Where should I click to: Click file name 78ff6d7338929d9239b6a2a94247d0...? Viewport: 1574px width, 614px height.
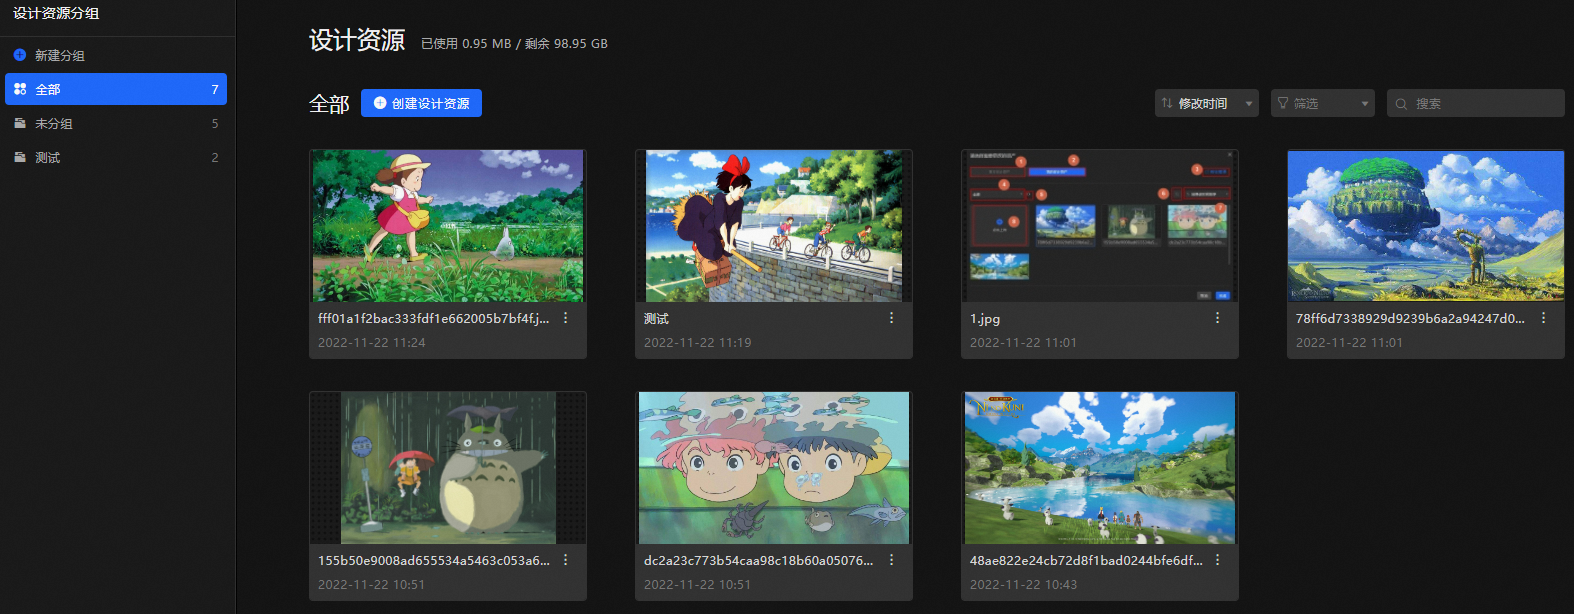(x=1410, y=318)
